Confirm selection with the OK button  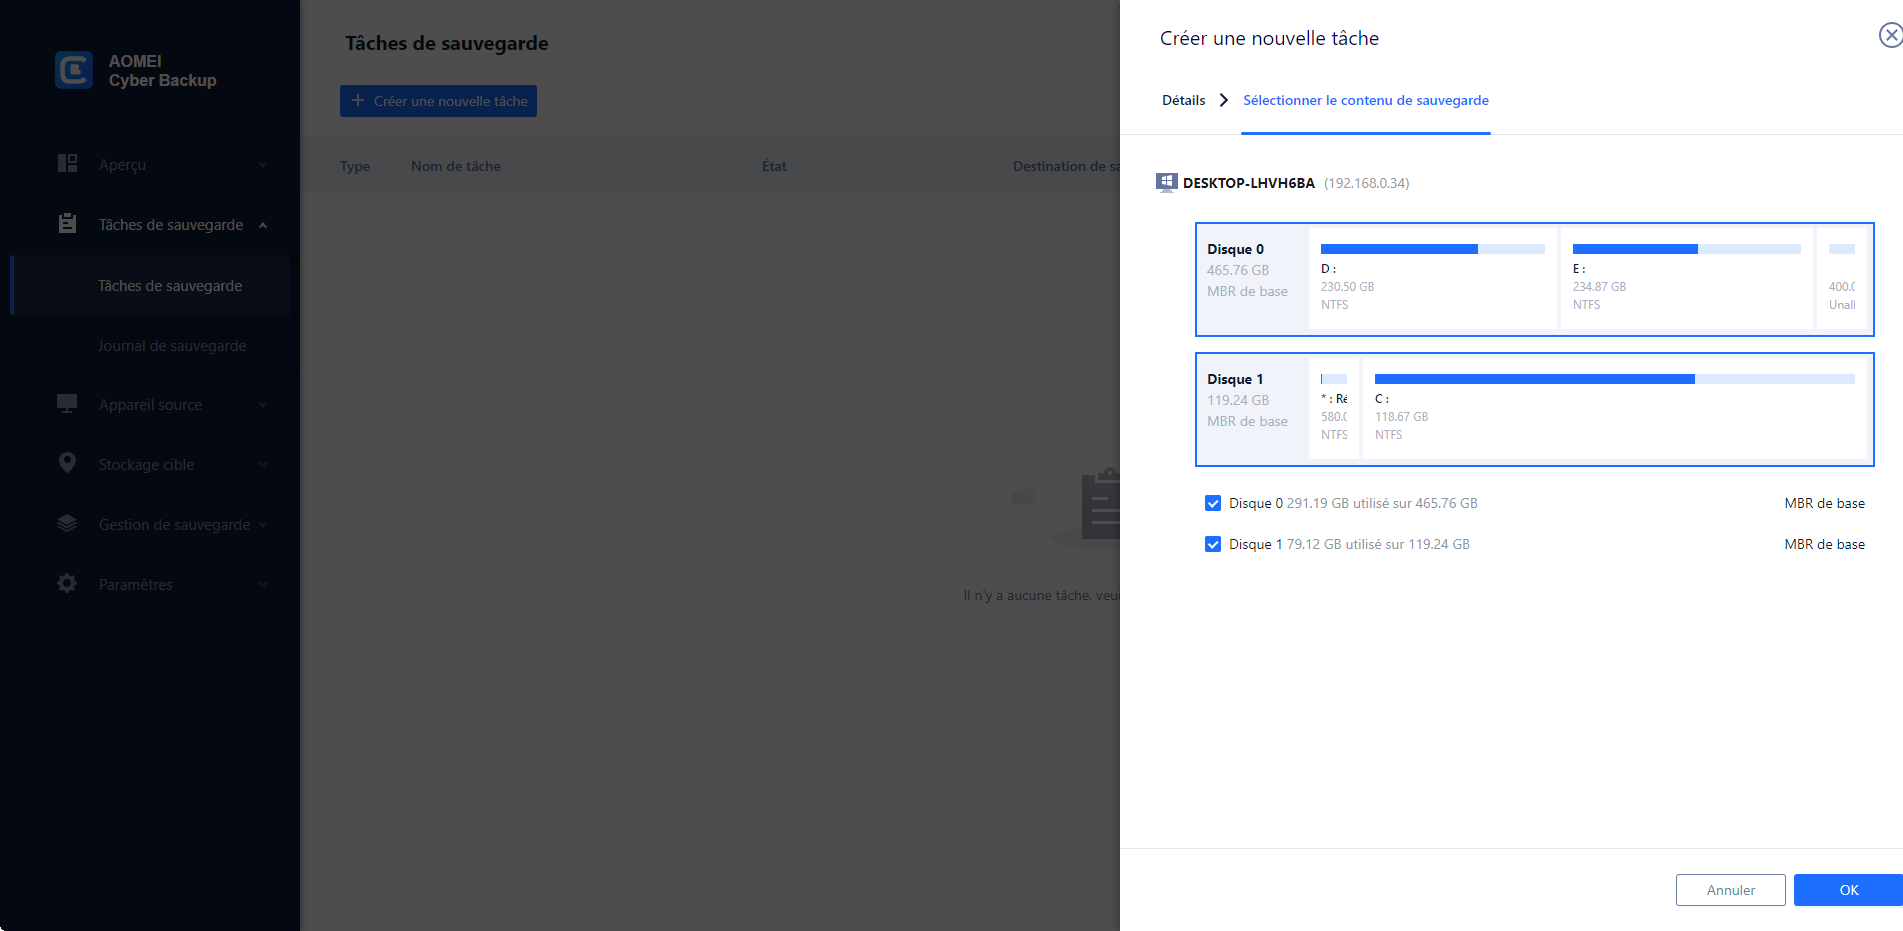(1848, 890)
